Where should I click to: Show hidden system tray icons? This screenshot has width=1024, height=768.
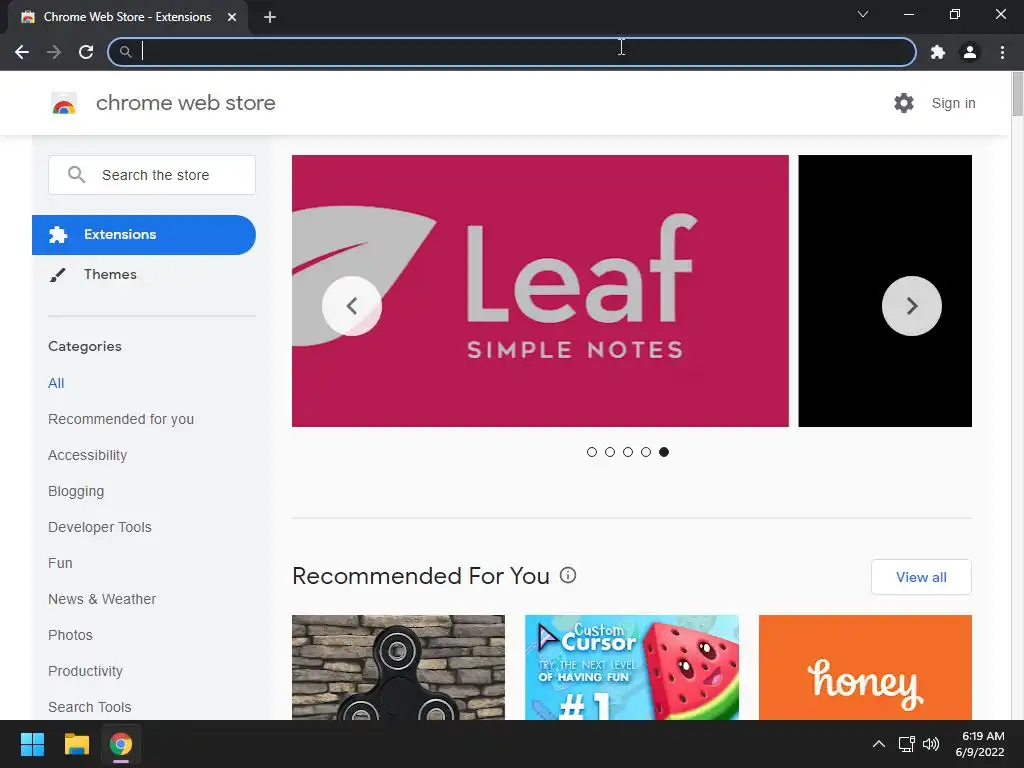pos(879,744)
